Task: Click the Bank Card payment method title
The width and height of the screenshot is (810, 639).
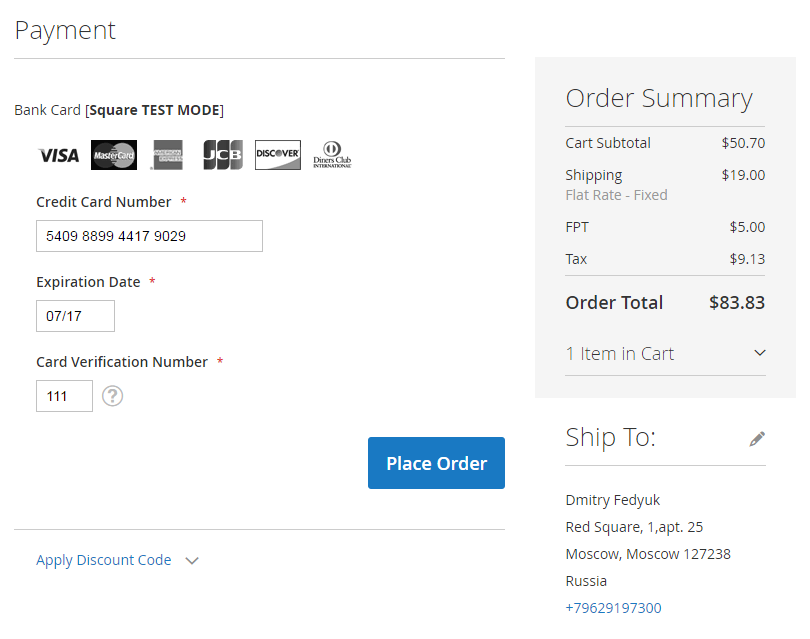Action: [x=119, y=110]
